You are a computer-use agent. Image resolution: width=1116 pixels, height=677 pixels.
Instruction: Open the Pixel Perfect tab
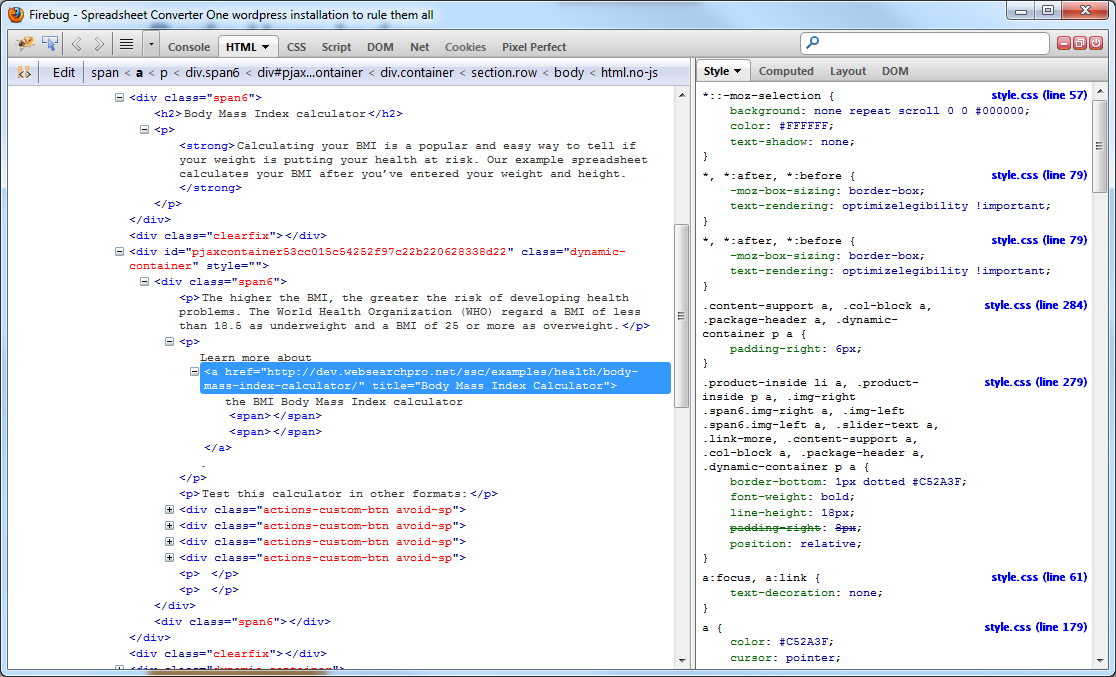(x=534, y=47)
